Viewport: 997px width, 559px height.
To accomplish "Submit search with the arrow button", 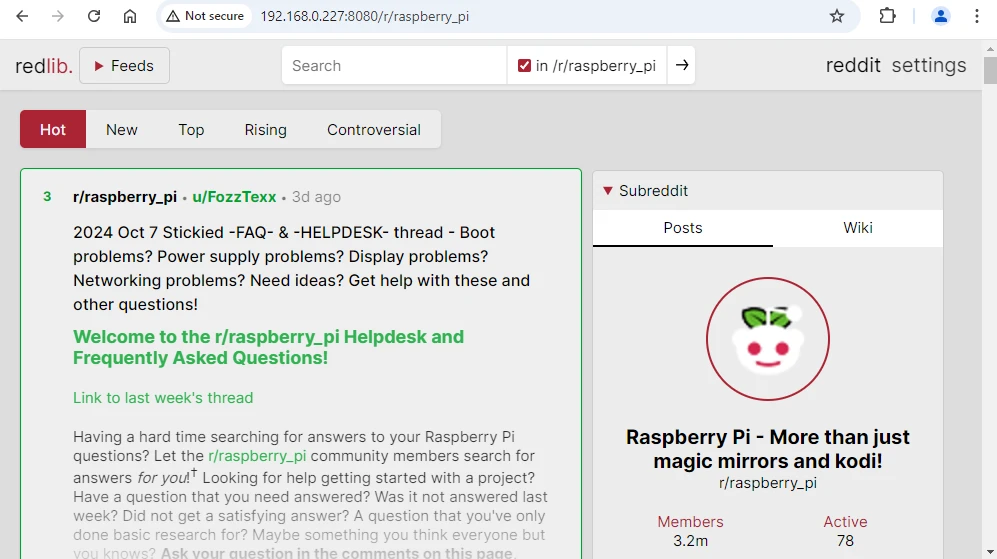I will click(x=681, y=66).
